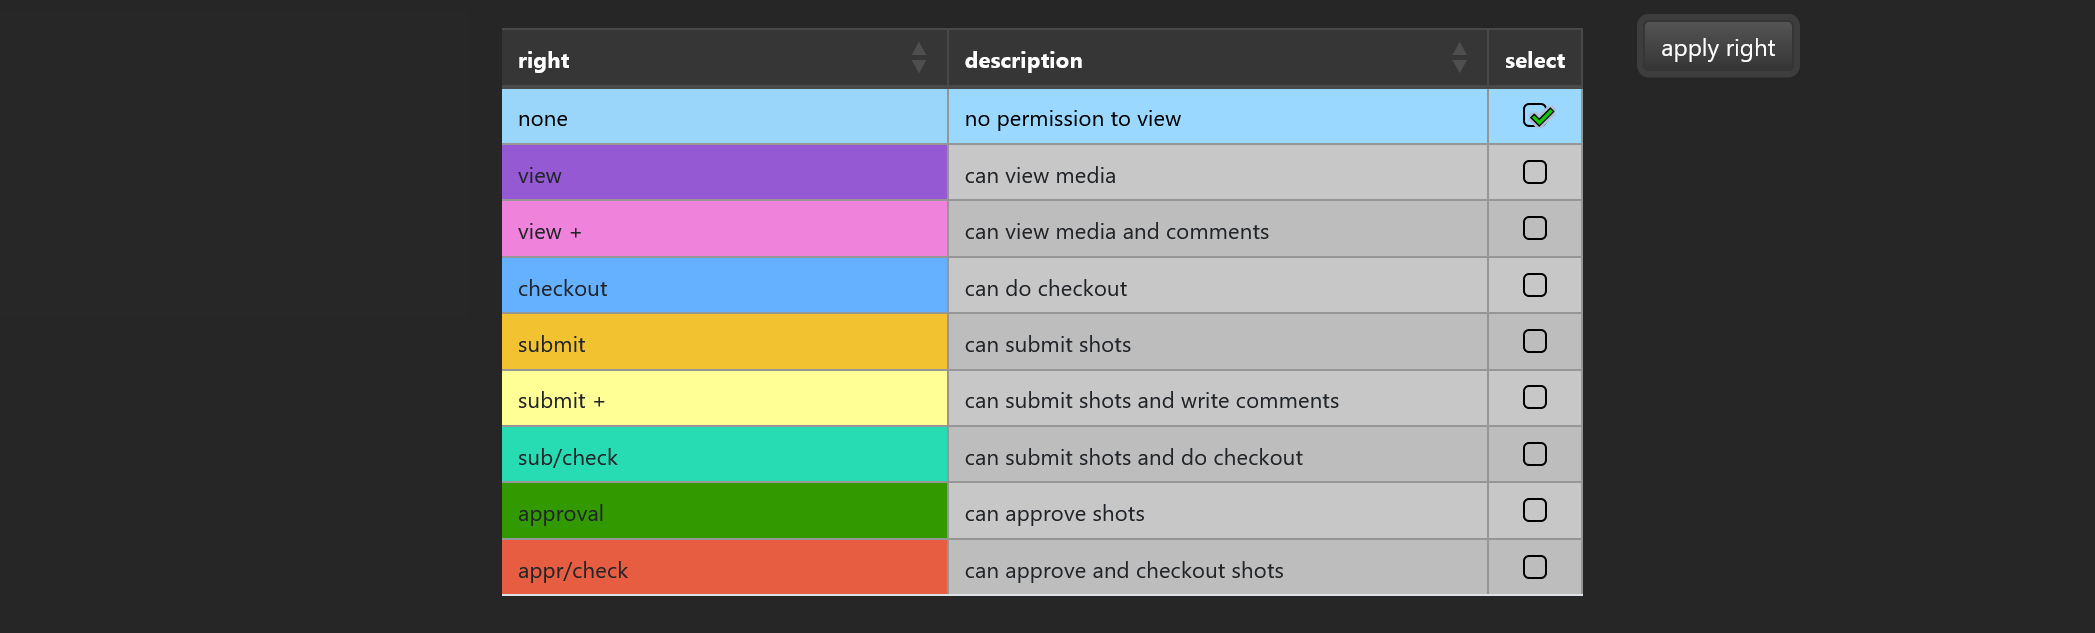Enable the 'submit +' checkbox
This screenshot has height=633, width=2095.
pyautogui.click(x=1535, y=398)
